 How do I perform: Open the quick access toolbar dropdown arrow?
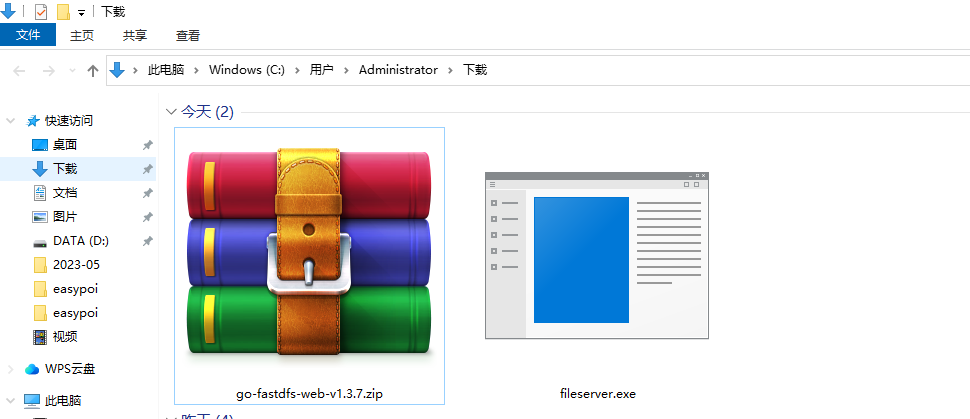click(x=81, y=13)
